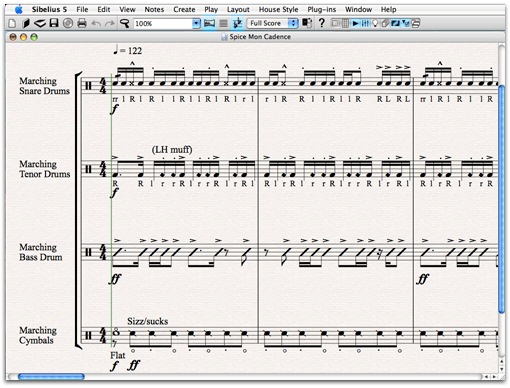Toggle the Keypad window

tap(345, 23)
